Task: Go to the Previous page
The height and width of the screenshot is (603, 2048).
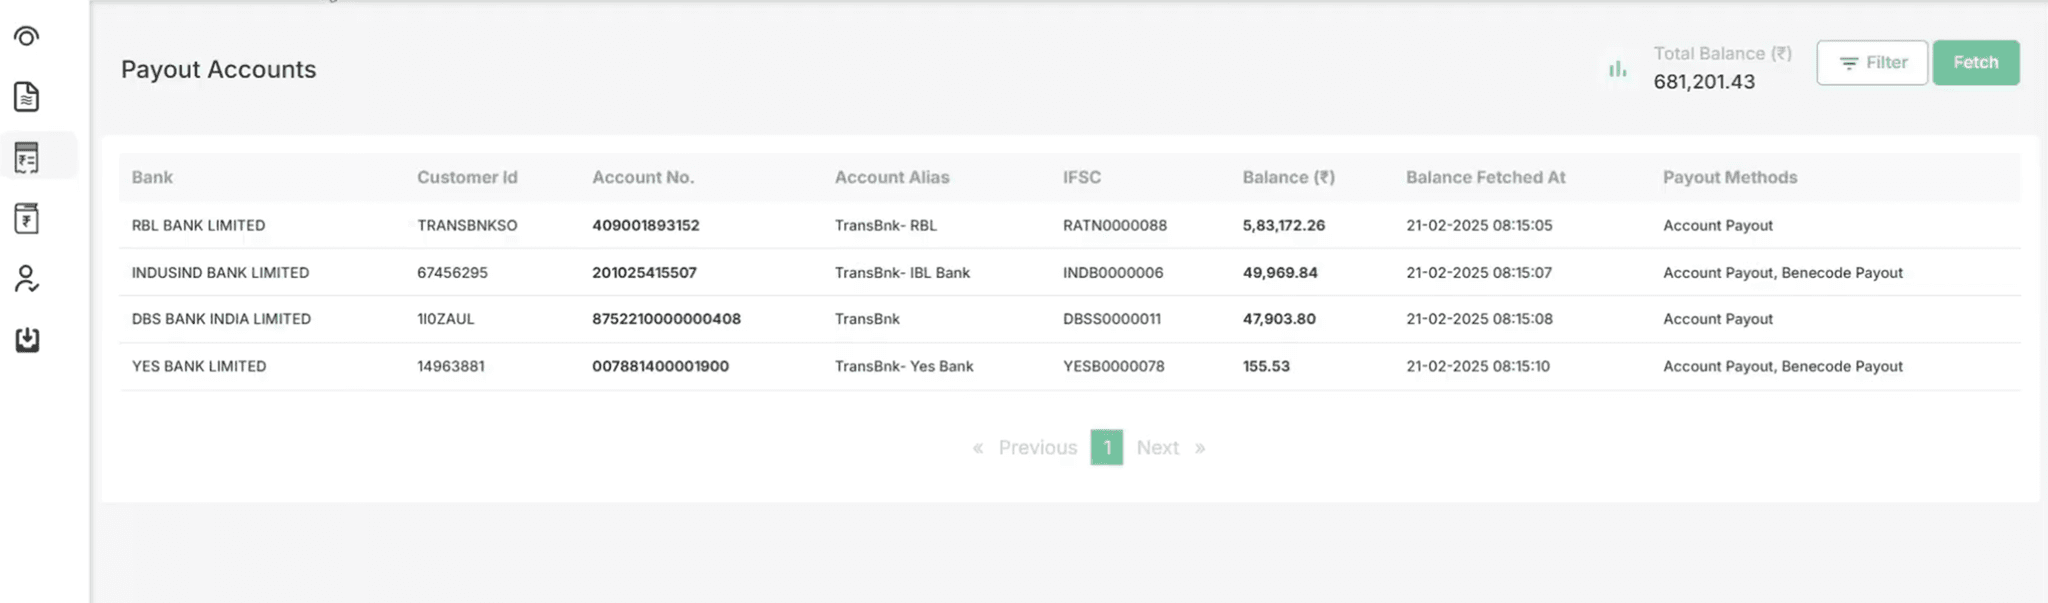Action: [x=1036, y=448]
